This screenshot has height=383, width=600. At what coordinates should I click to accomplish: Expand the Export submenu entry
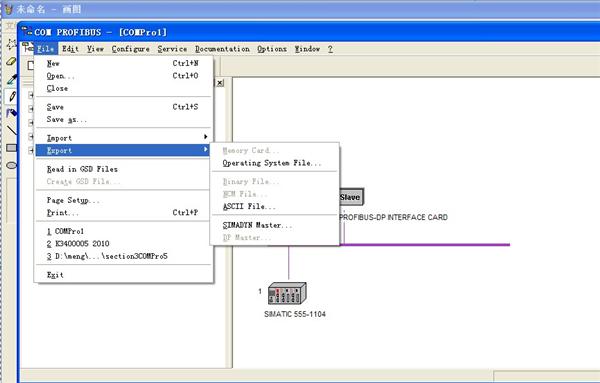(x=122, y=150)
